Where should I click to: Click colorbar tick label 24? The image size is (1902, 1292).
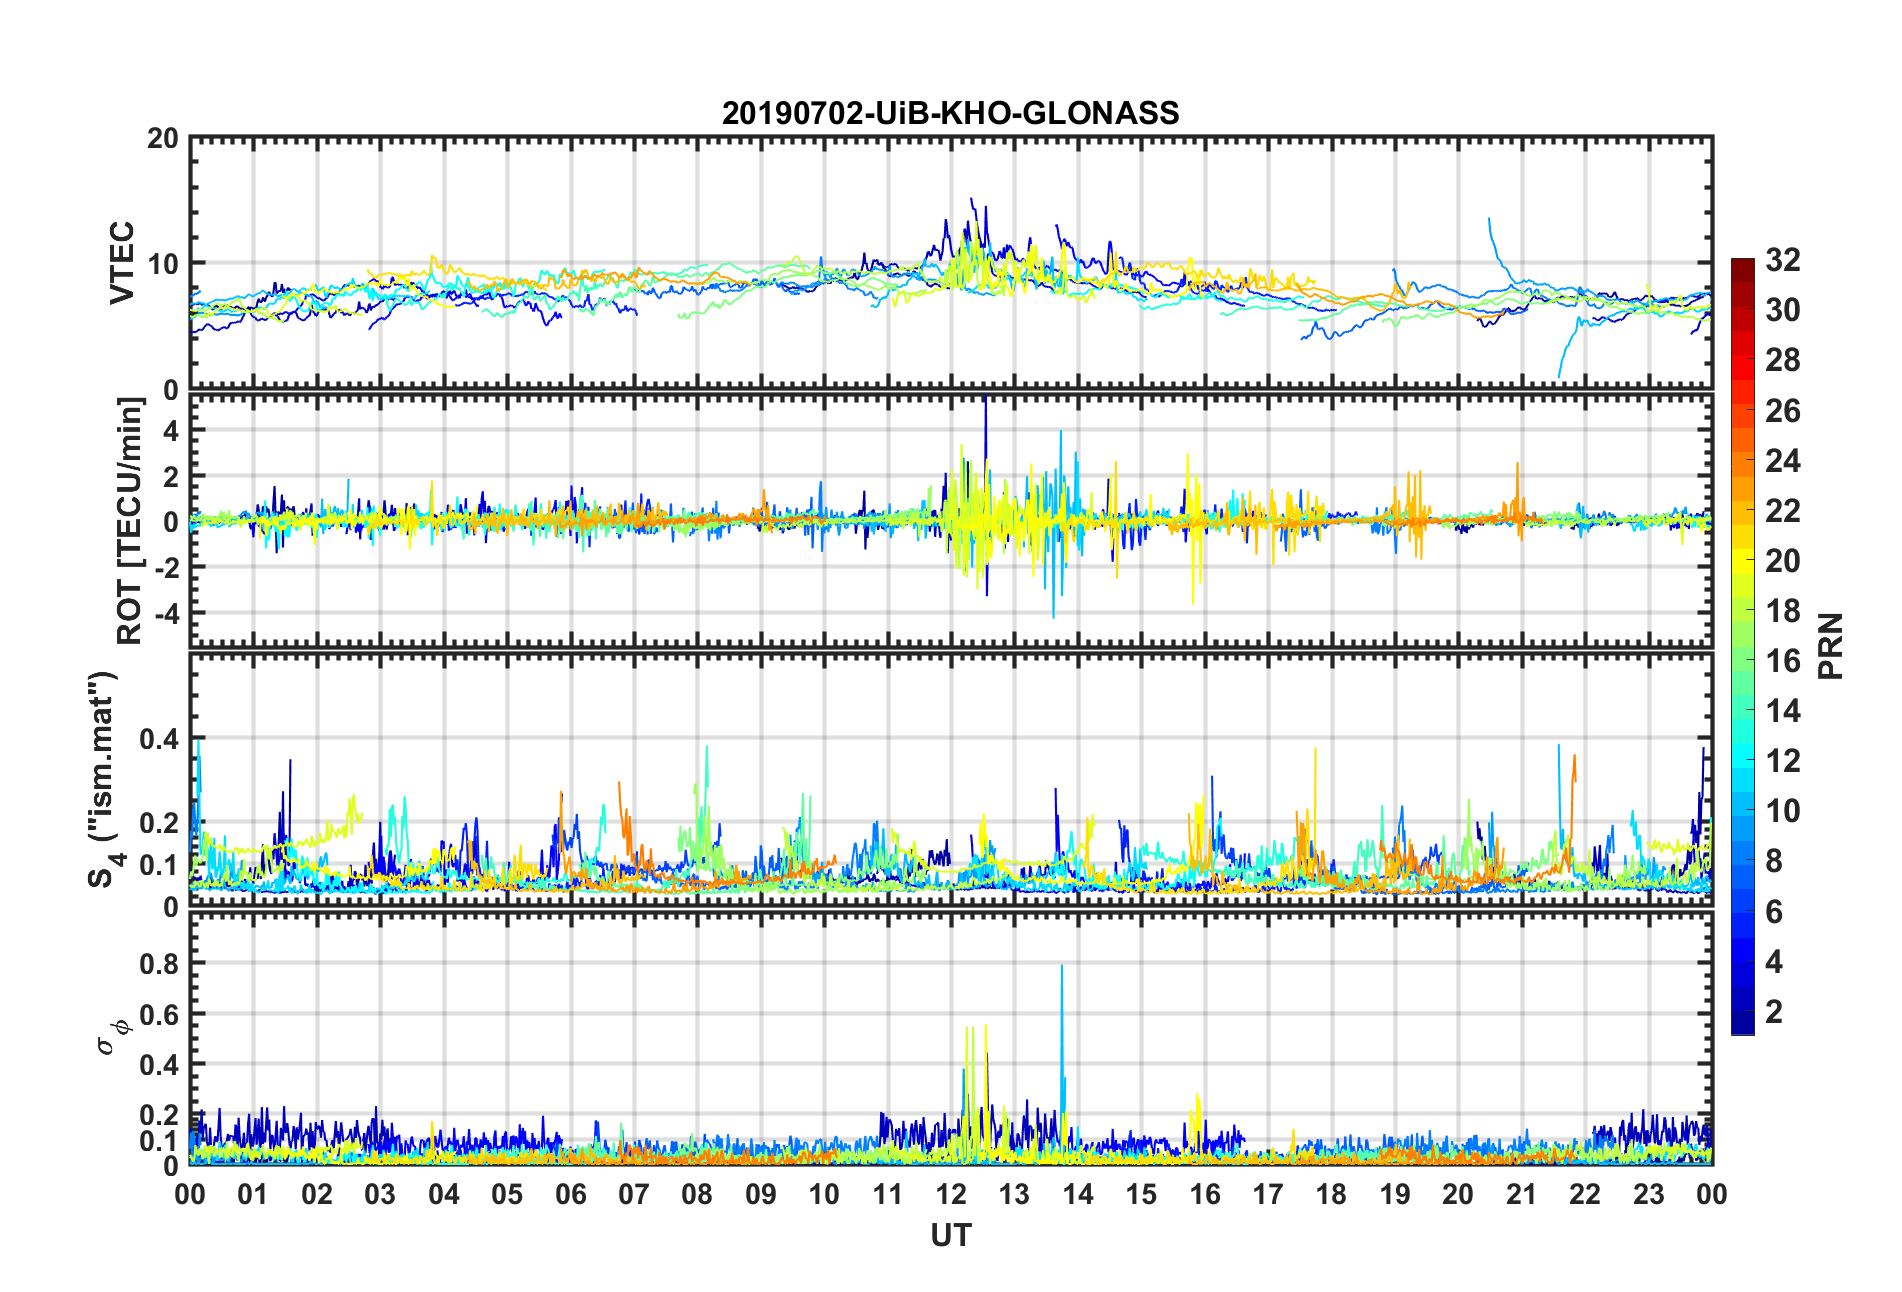coord(1782,460)
